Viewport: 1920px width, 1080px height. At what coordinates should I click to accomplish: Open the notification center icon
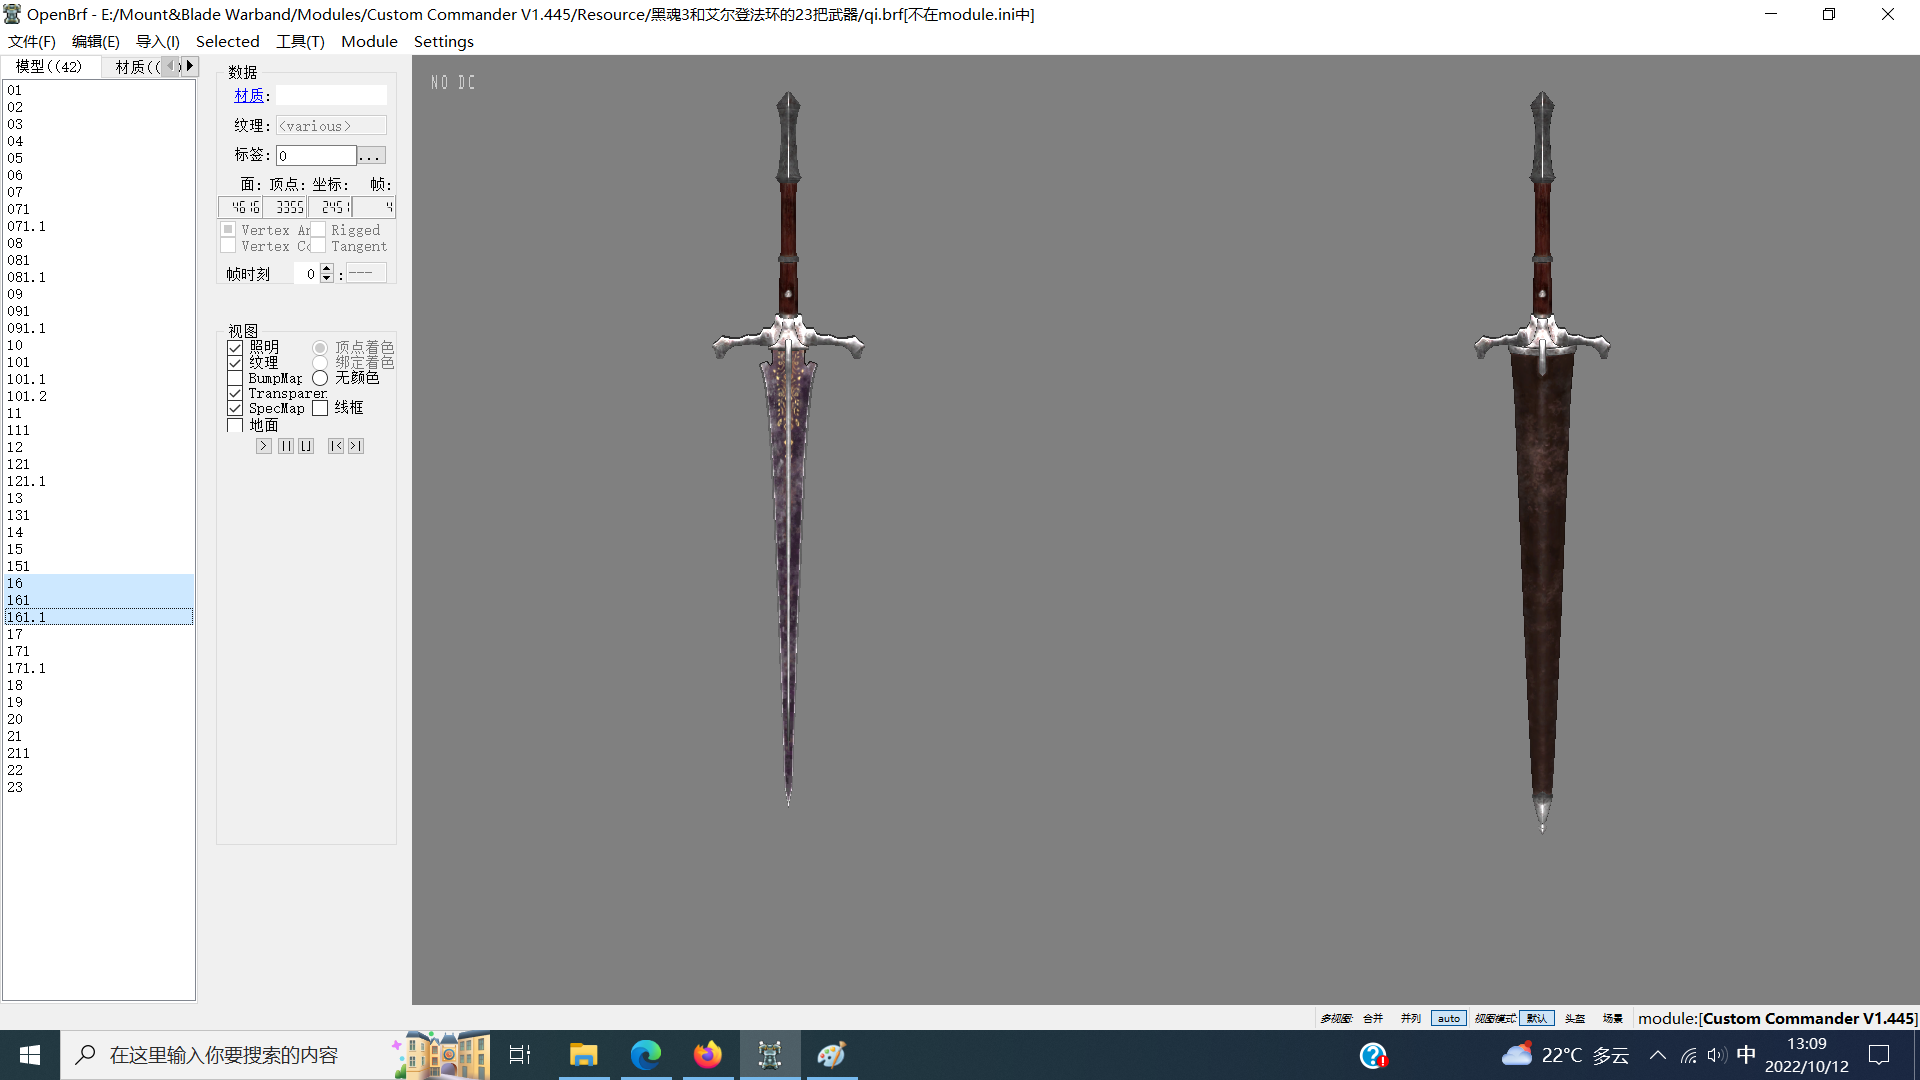point(1879,1055)
